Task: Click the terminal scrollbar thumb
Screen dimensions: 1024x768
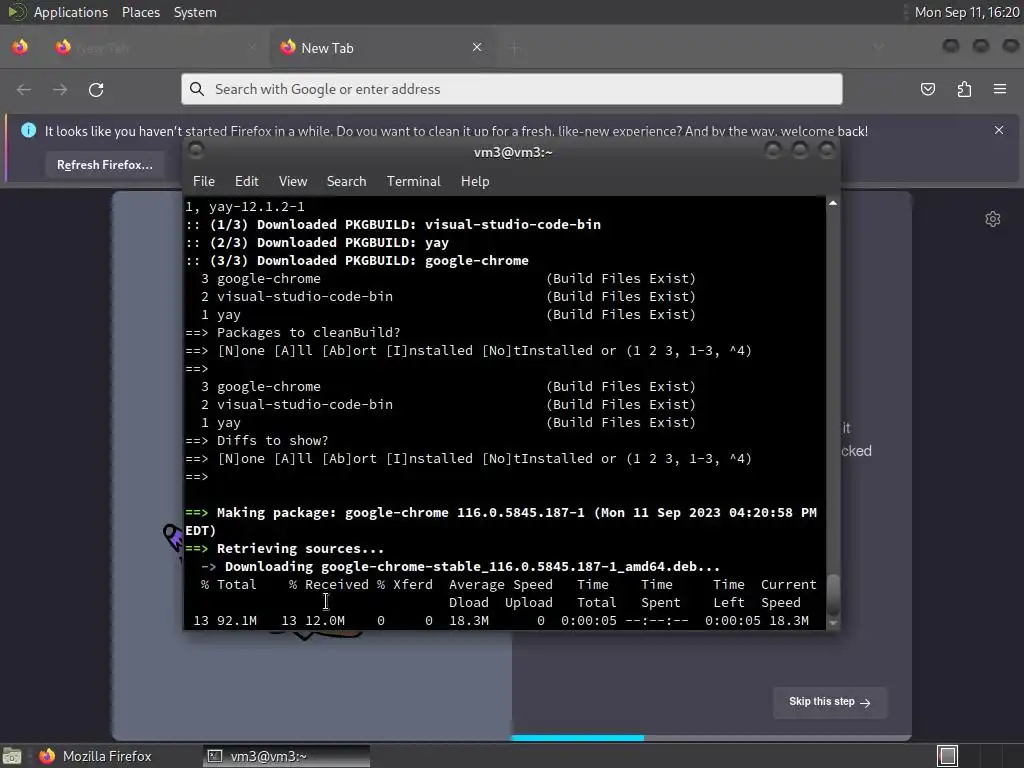Action: coord(833,595)
